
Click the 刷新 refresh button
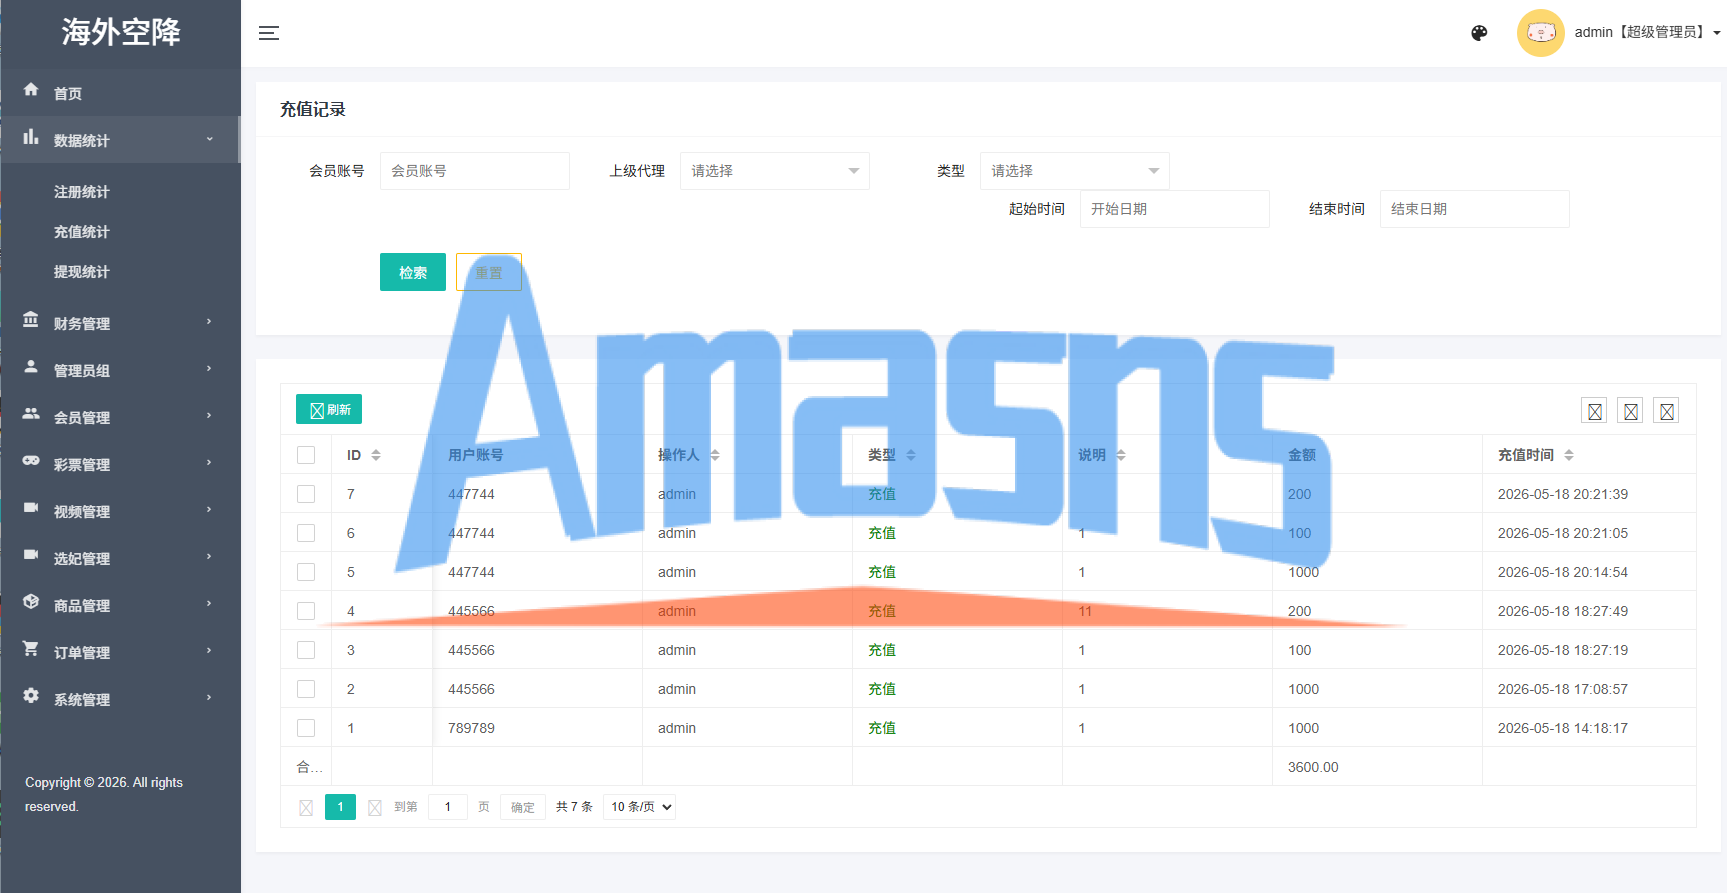point(329,410)
